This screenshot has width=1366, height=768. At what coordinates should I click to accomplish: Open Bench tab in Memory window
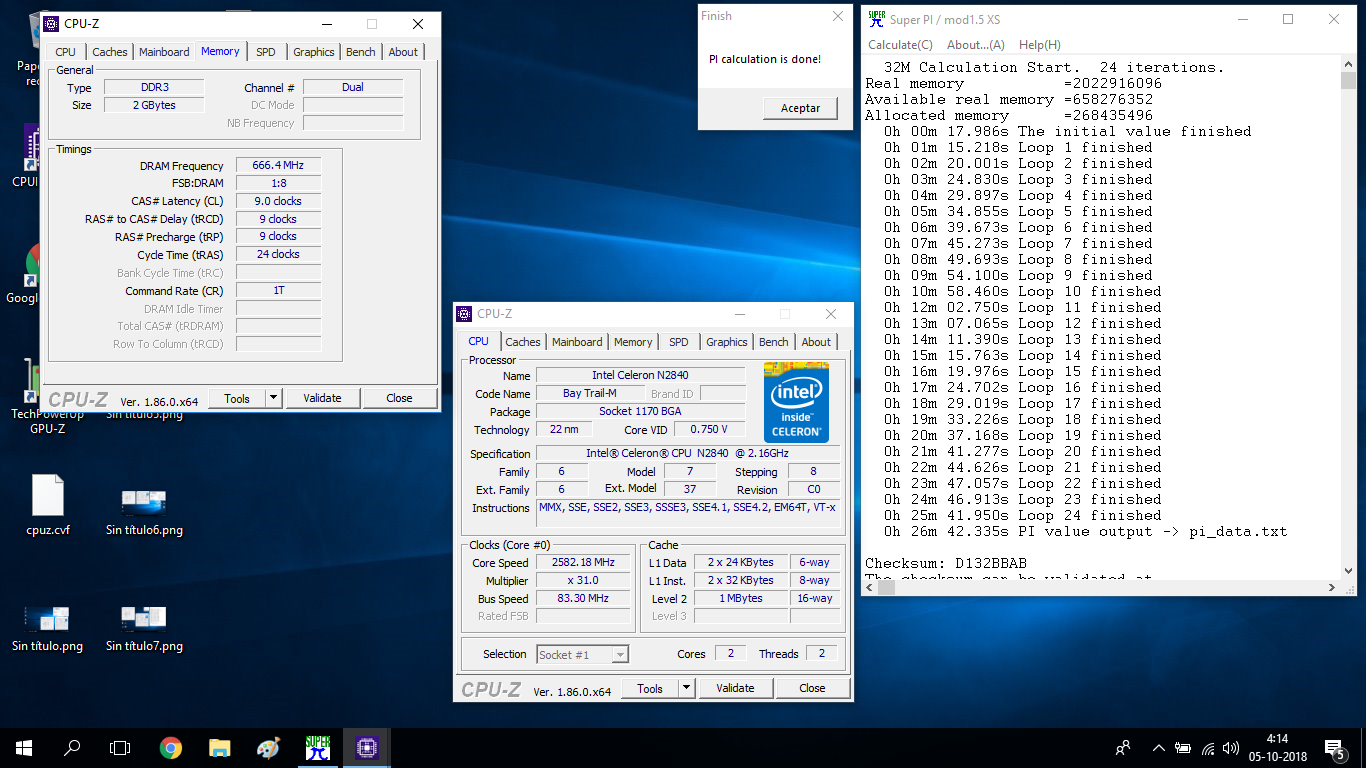(361, 52)
